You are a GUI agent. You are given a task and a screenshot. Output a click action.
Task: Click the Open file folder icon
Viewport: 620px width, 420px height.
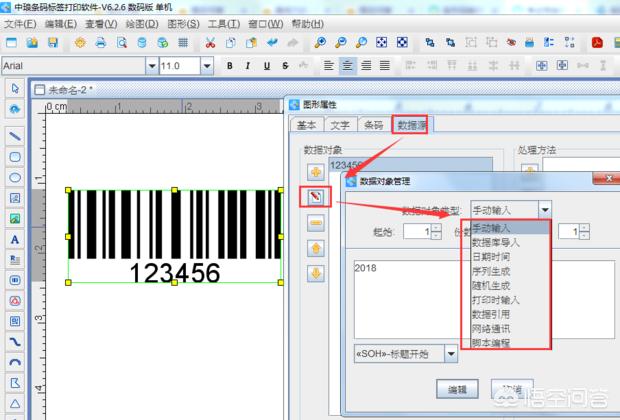coord(32,42)
